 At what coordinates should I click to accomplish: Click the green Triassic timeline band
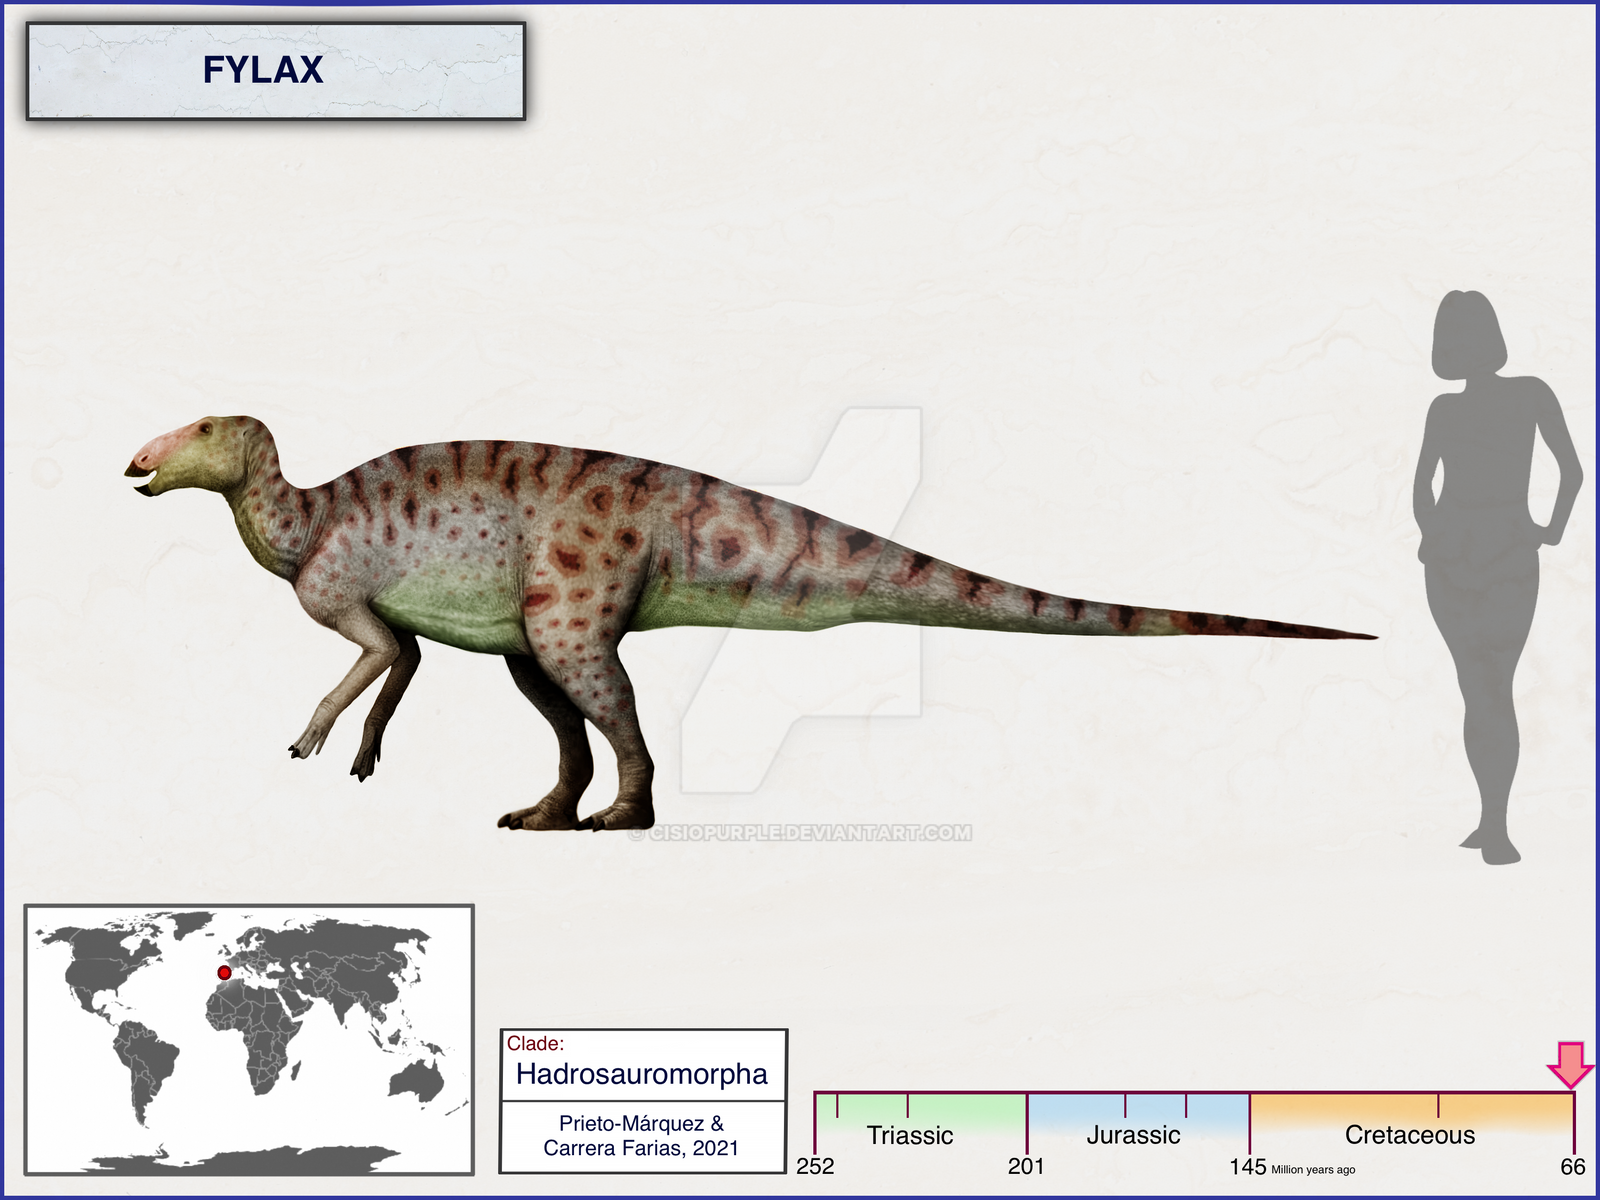(x=921, y=1112)
